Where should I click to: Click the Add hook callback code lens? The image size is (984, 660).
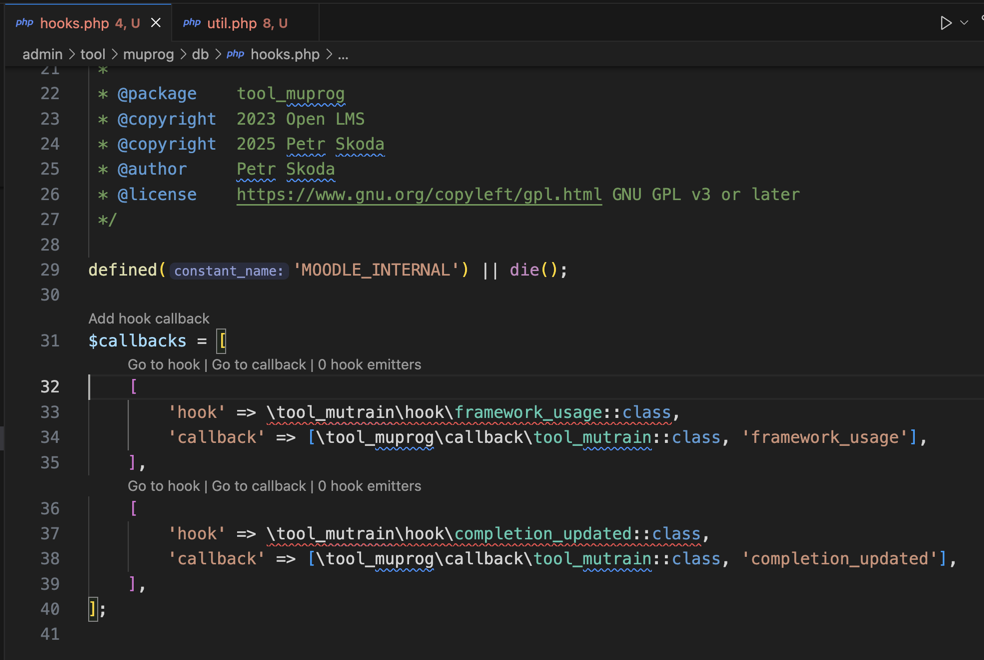point(149,319)
